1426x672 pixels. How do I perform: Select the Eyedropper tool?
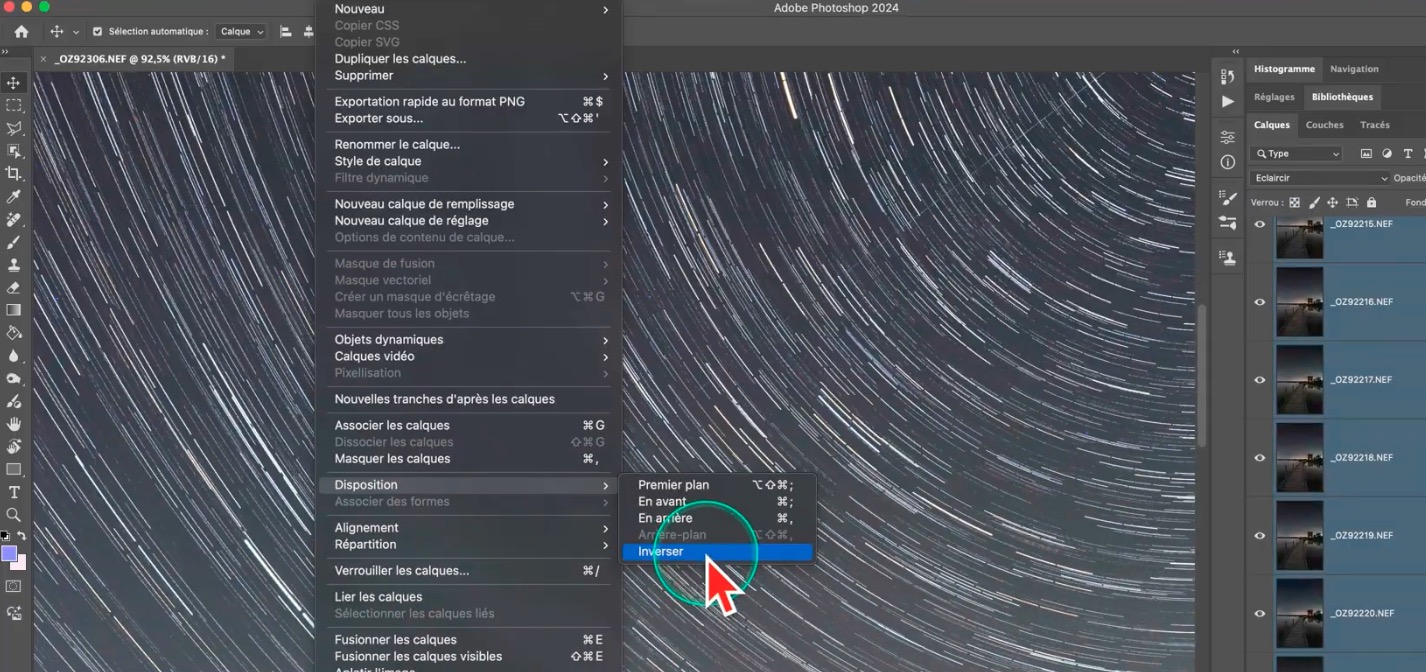14,197
